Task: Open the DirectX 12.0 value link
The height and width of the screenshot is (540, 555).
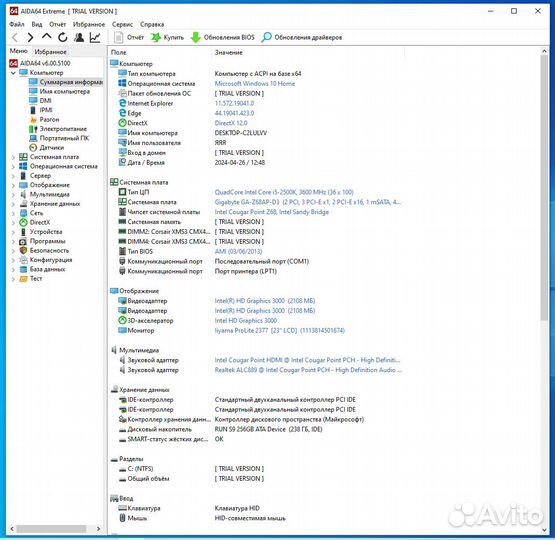Action: click(x=231, y=123)
